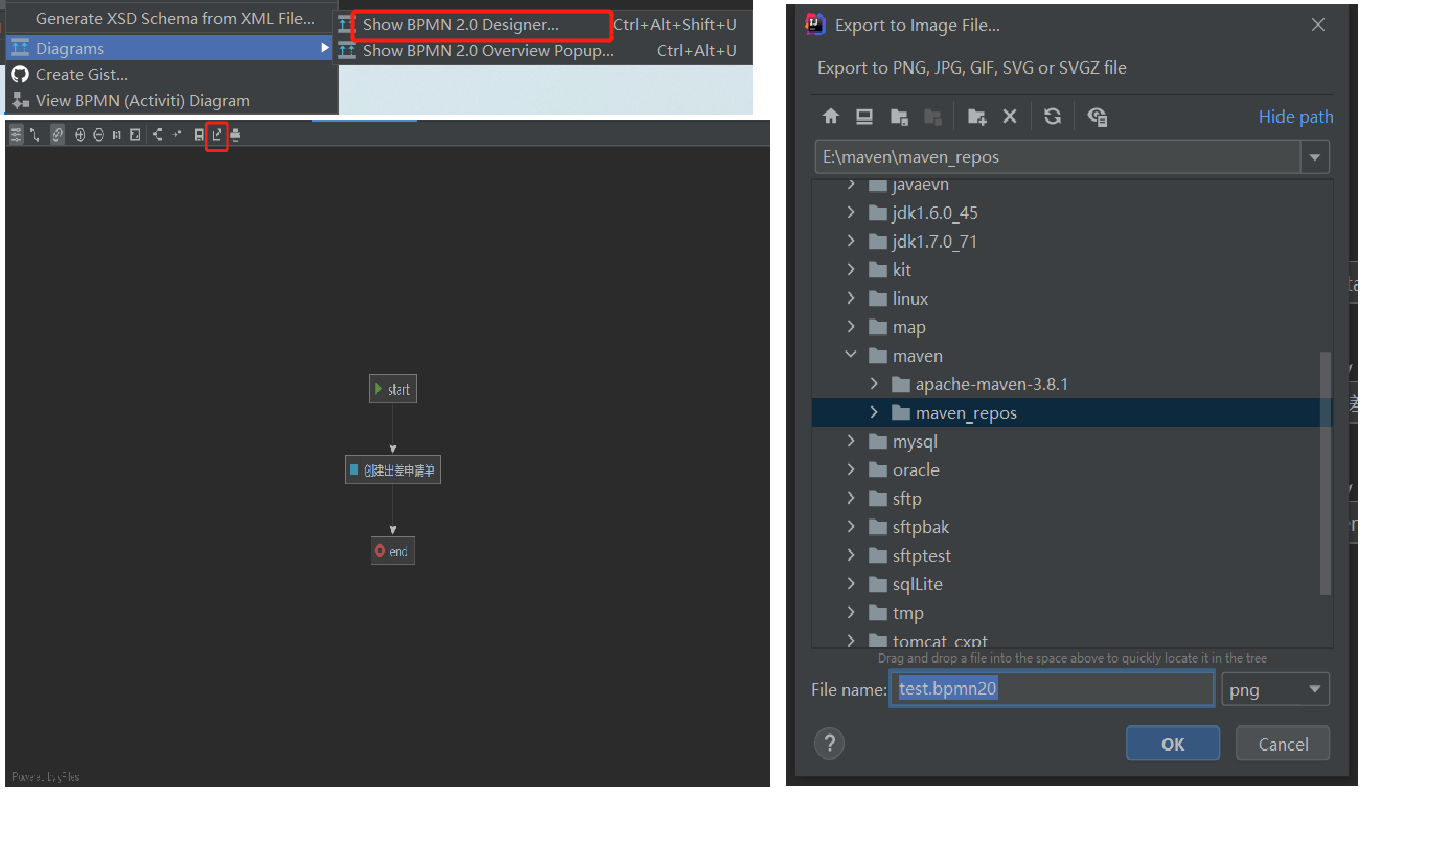The width and height of the screenshot is (1449, 865).
Task: Click the OK button
Action: (1173, 743)
